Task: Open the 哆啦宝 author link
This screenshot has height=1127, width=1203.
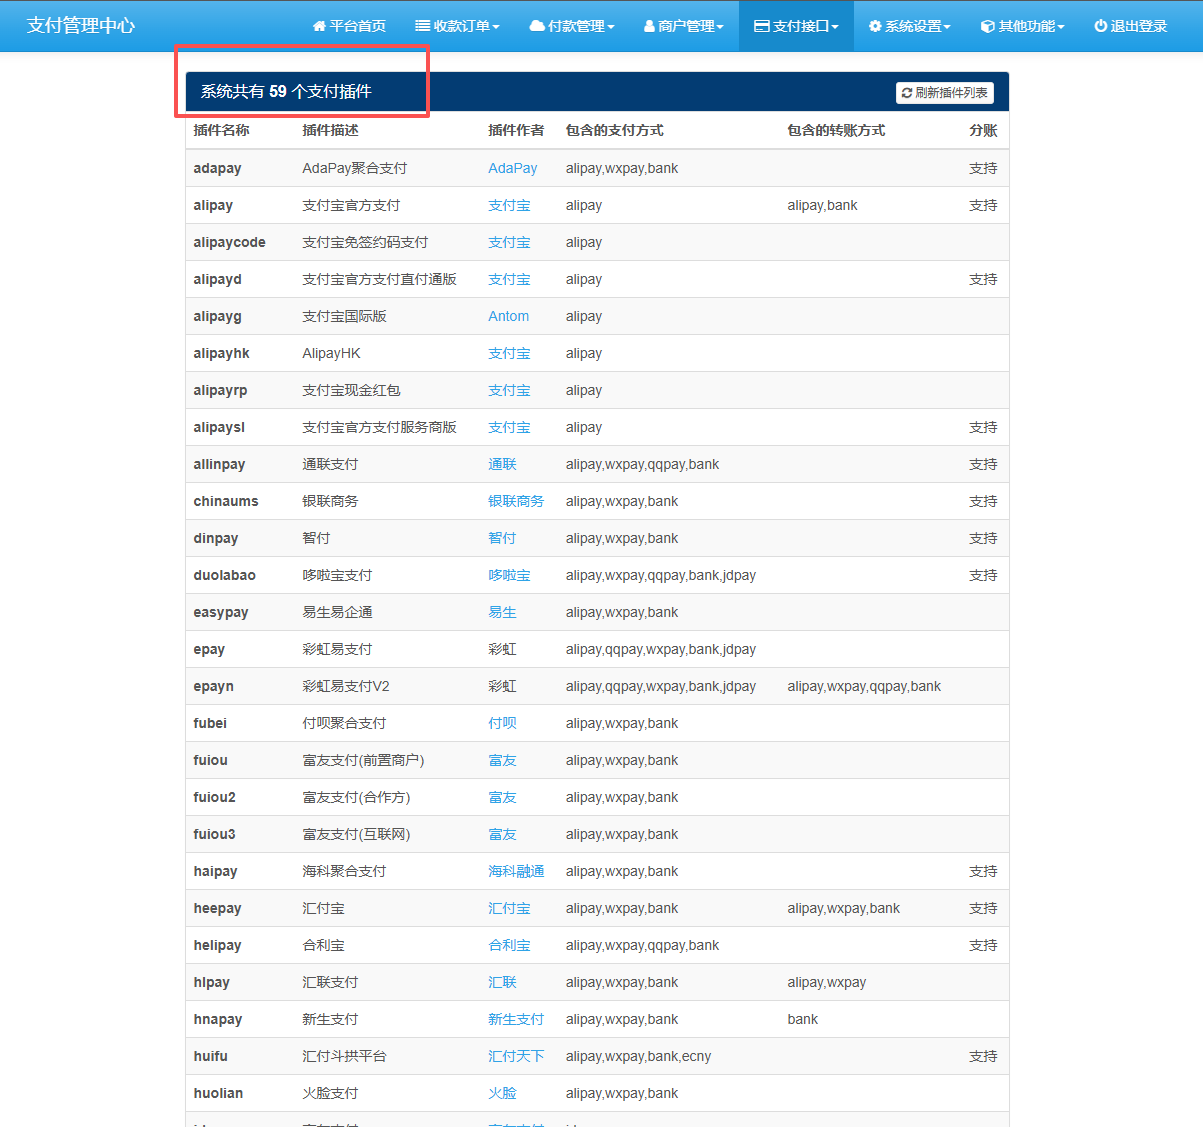Action: [509, 575]
